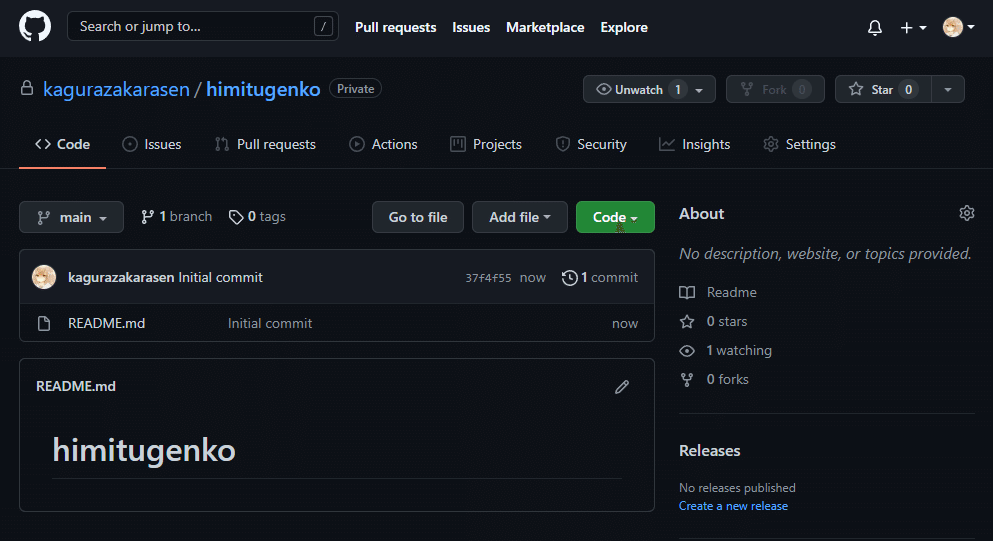
Task: Edit README with pencil icon
Action: point(622,387)
